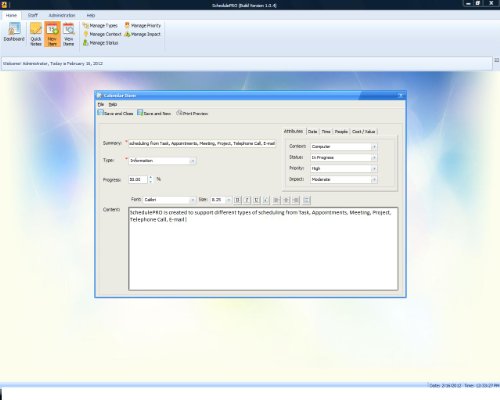Image resolution: width=500 pixels, height=400 pixels.
Task: Open Manage Impact
Action: point(142,34)
